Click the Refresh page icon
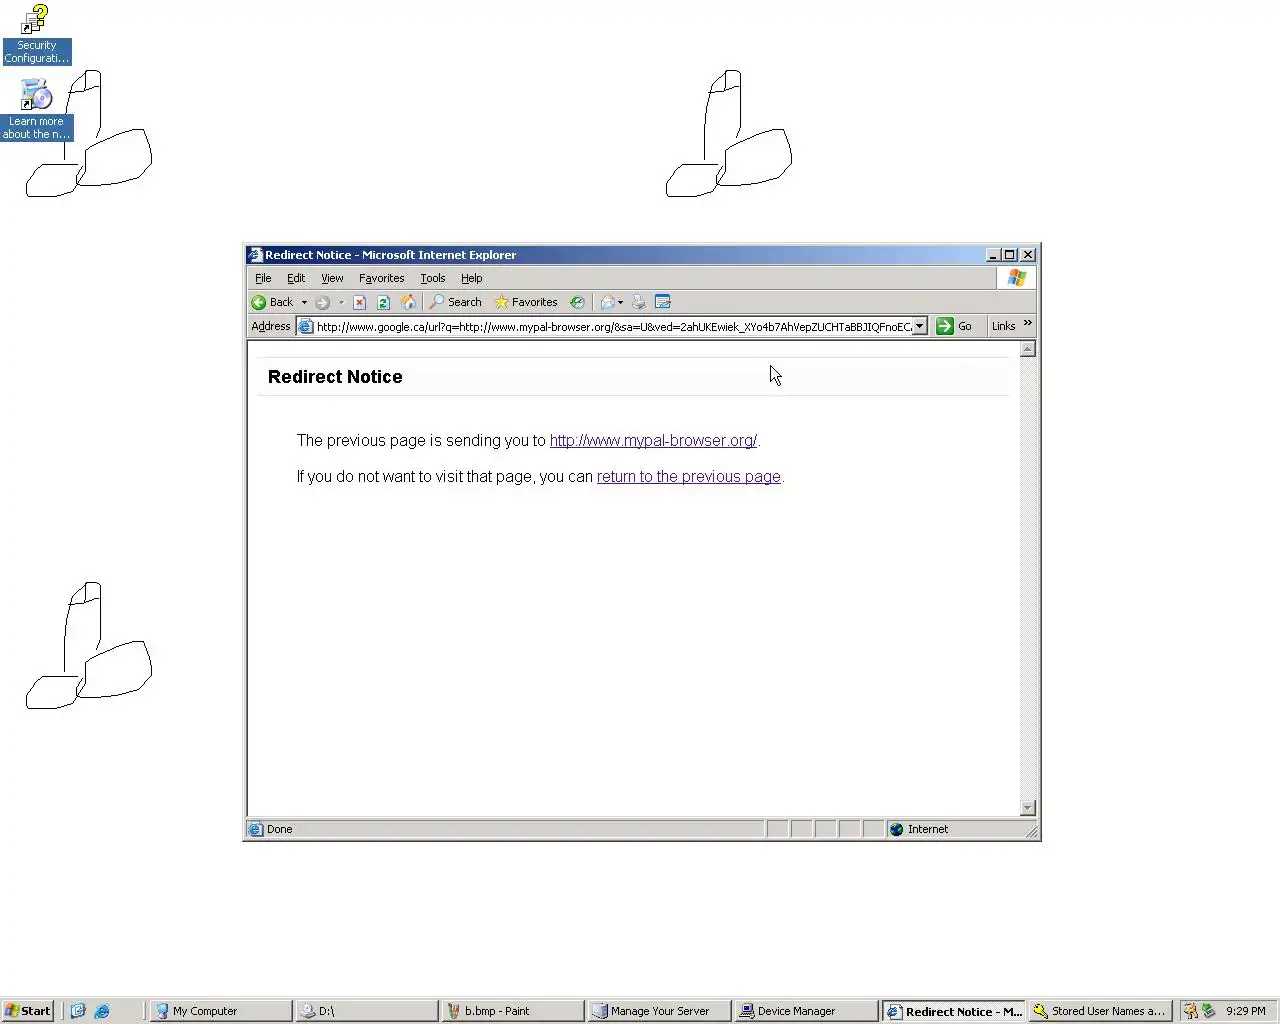This screenshot has width=1280, height=1024. pos(383,302)
